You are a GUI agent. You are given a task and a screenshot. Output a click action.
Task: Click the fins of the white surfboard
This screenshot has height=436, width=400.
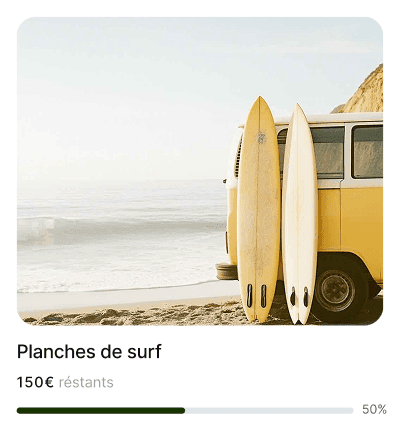(299, 296)
